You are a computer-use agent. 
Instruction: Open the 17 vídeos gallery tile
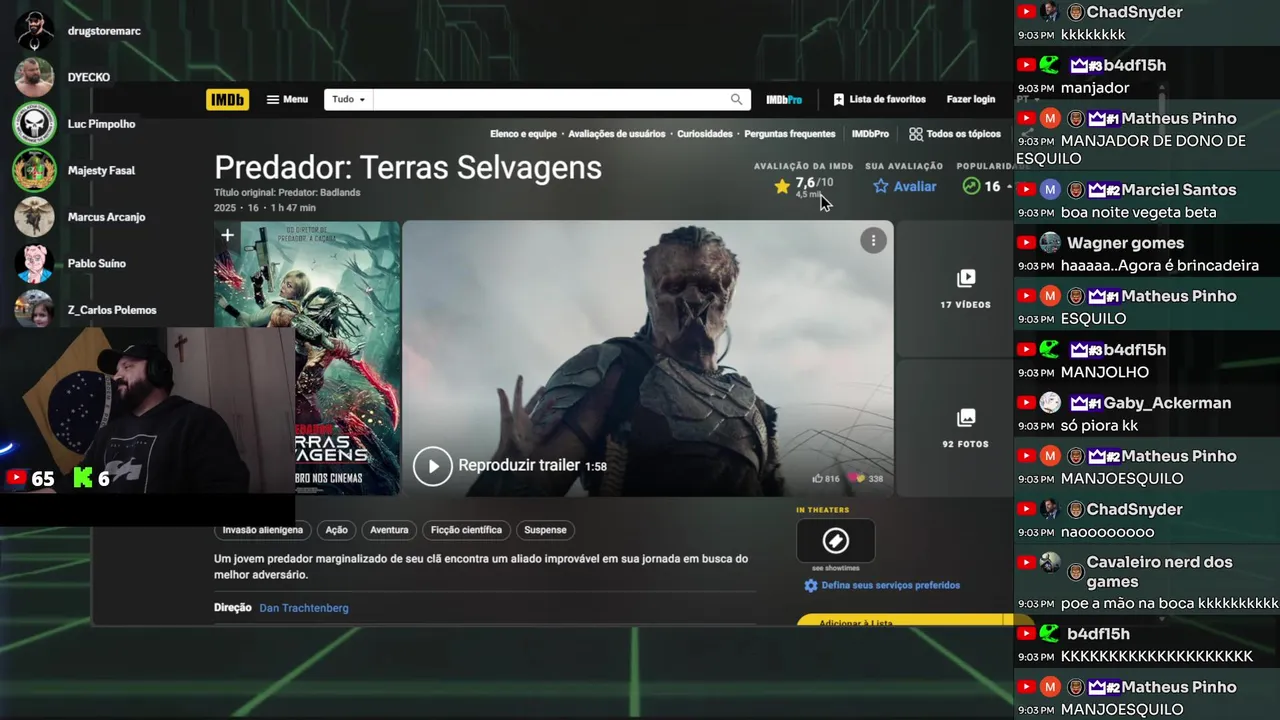click(x=965, y=289)
